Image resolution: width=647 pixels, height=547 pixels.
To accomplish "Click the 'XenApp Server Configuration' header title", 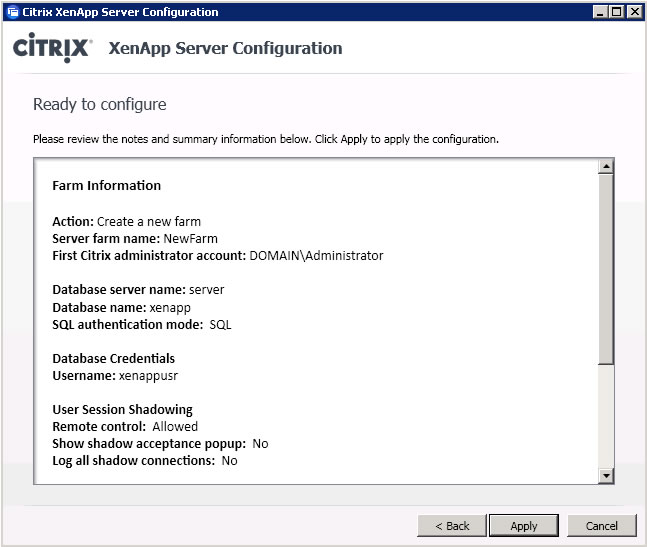I will [x=225, y=48].
